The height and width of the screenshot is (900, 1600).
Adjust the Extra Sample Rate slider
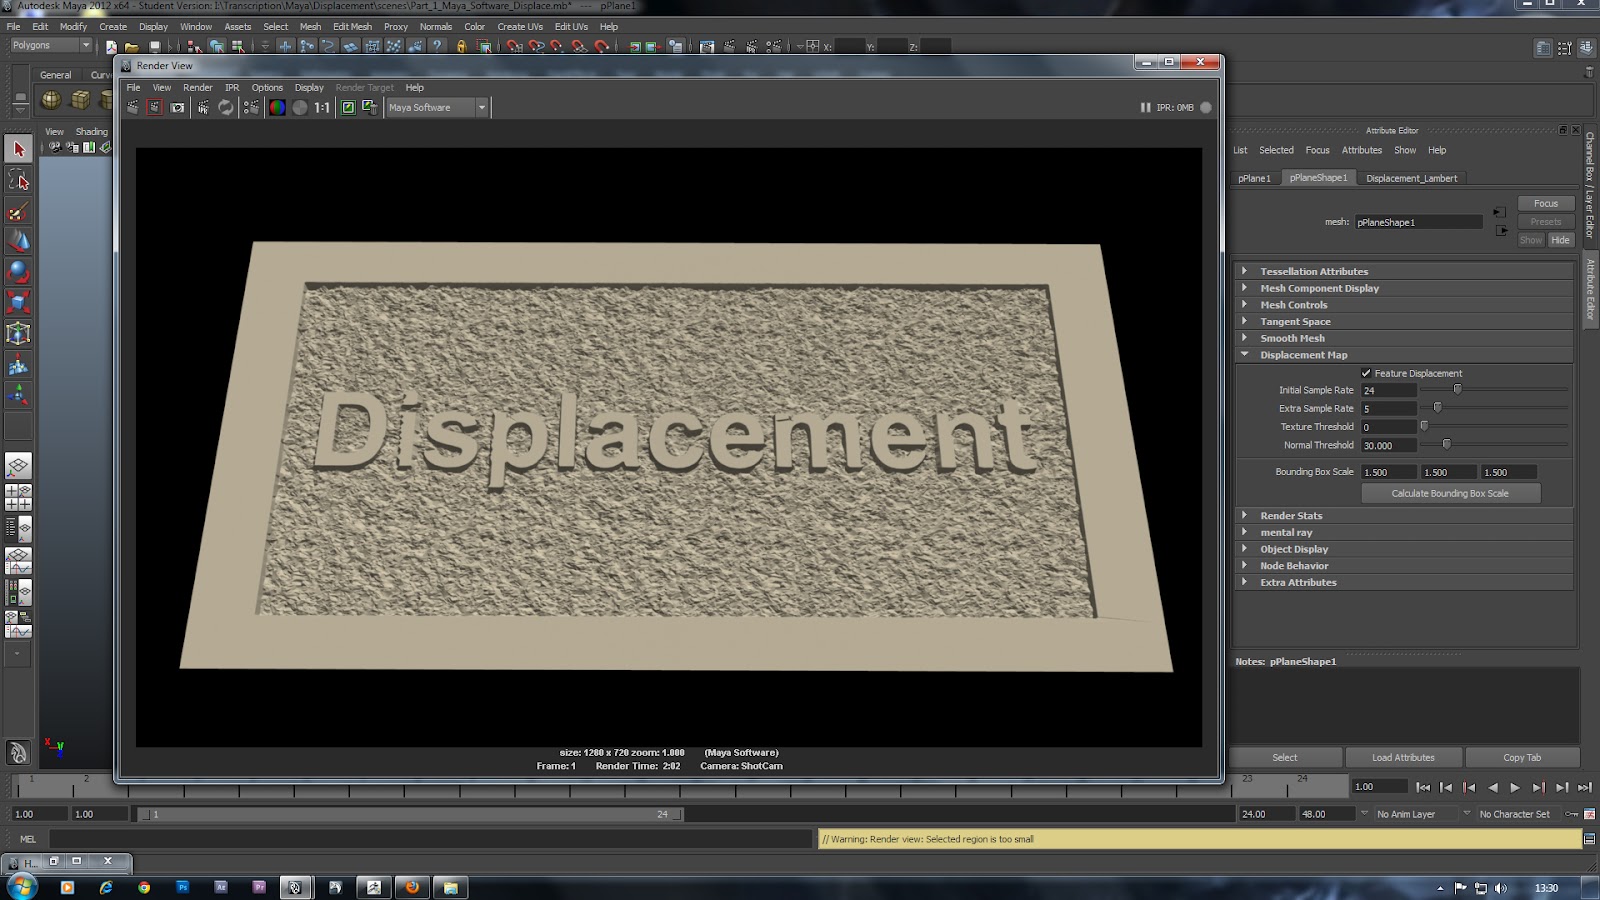pyautogui.click(x=1437, y=408)
